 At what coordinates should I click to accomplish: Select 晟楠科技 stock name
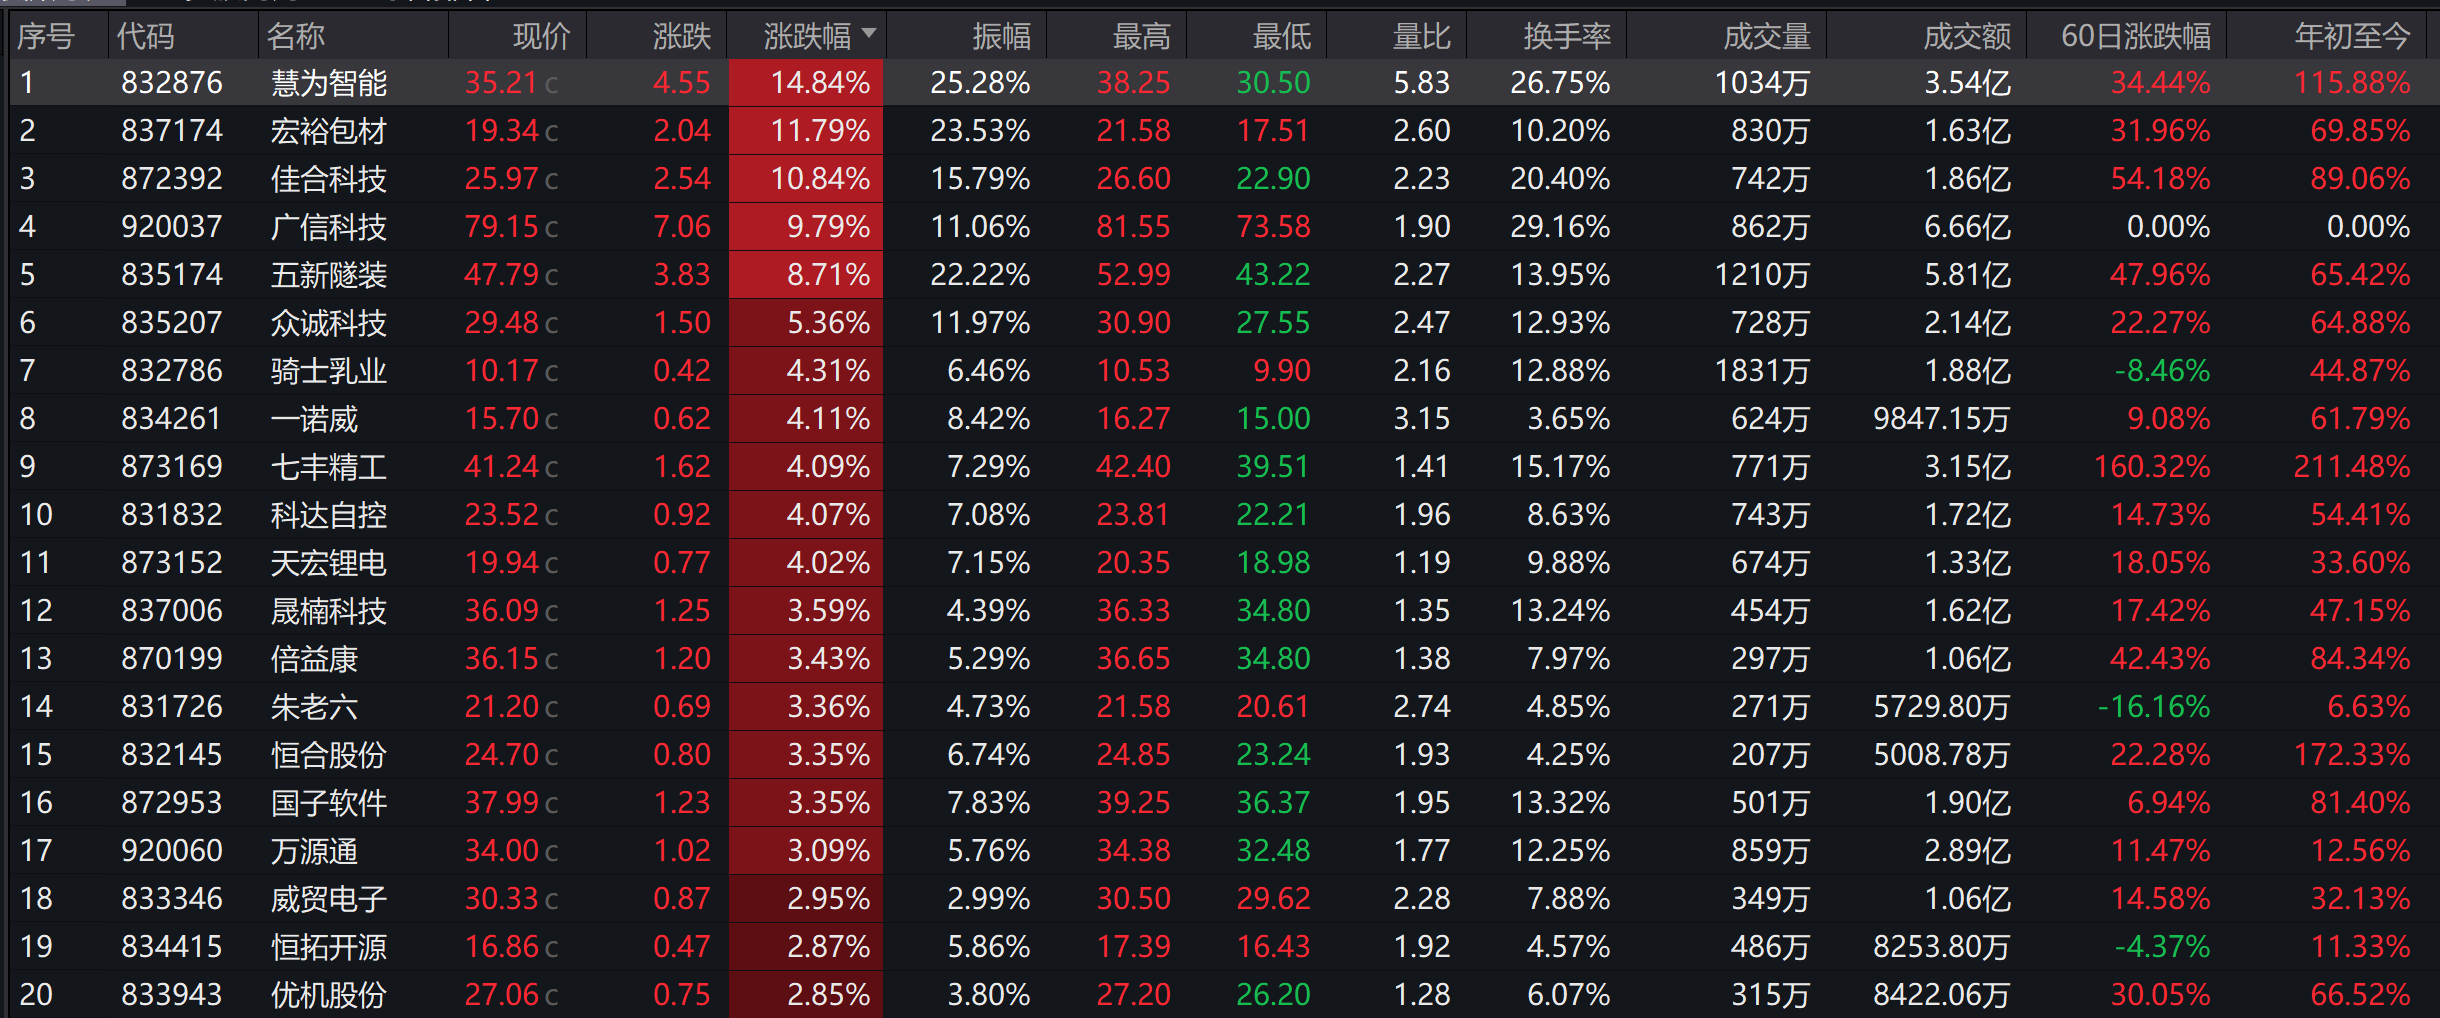point(329,611)
